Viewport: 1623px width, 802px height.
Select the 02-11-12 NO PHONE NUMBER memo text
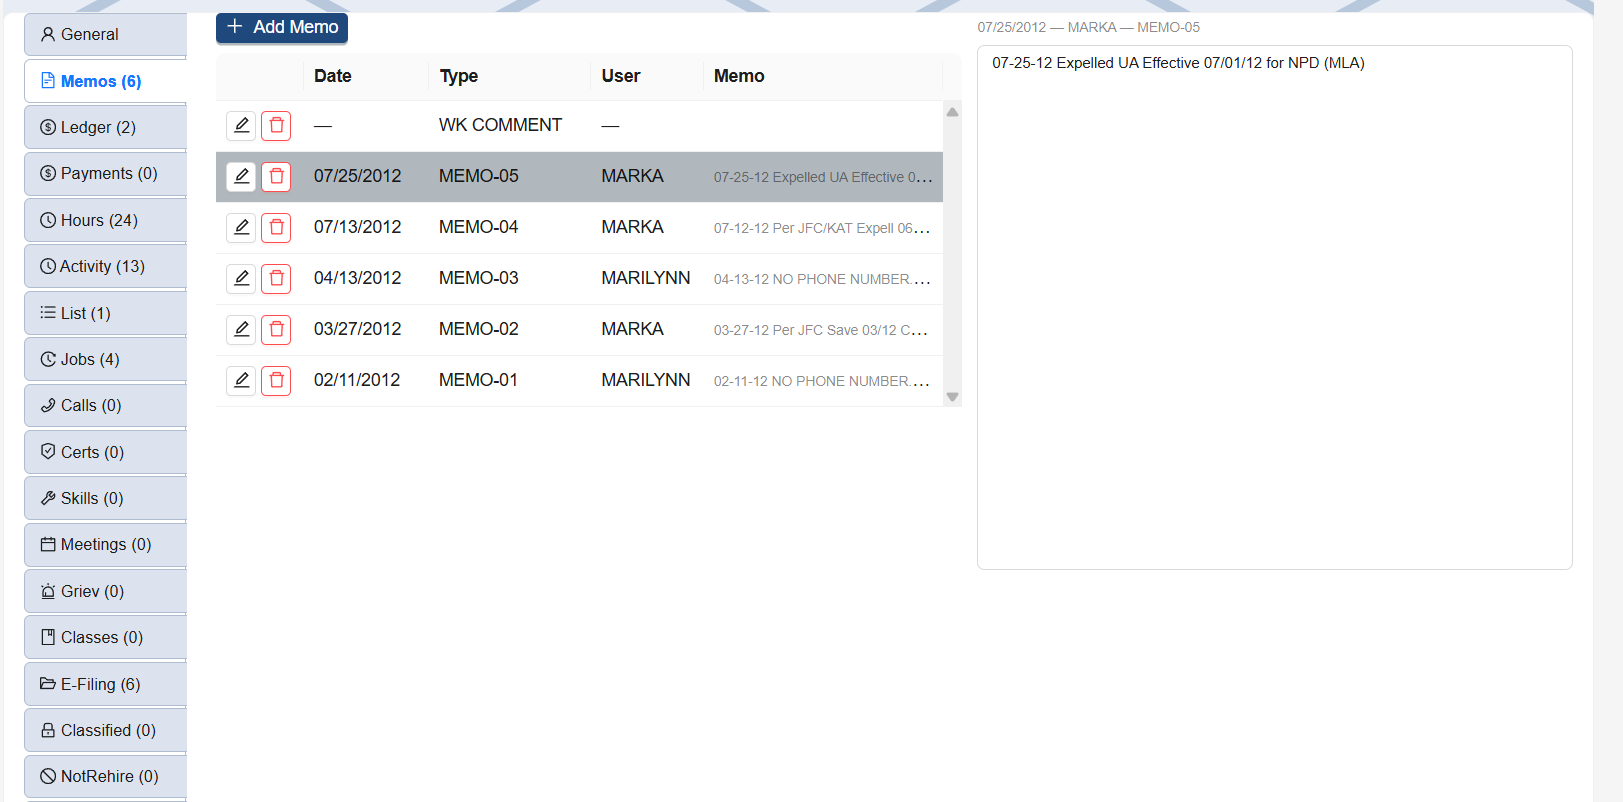tap(822, 381)
